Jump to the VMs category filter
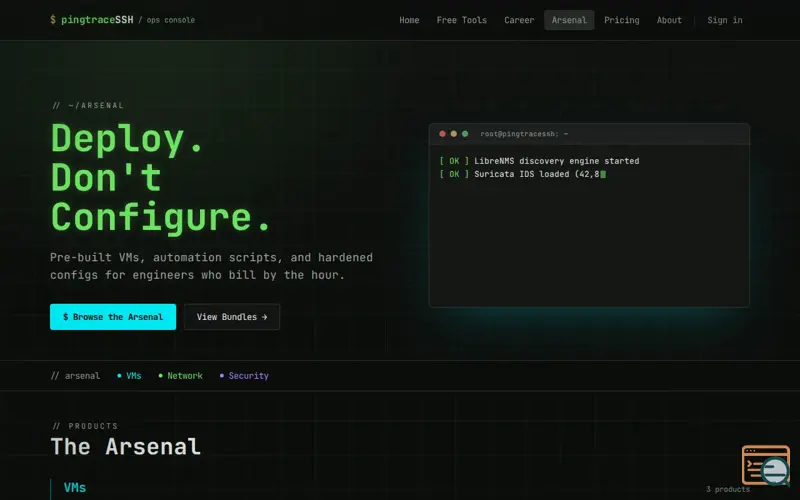The width and height of the screenshot is (800, 500). click(129, 376)
